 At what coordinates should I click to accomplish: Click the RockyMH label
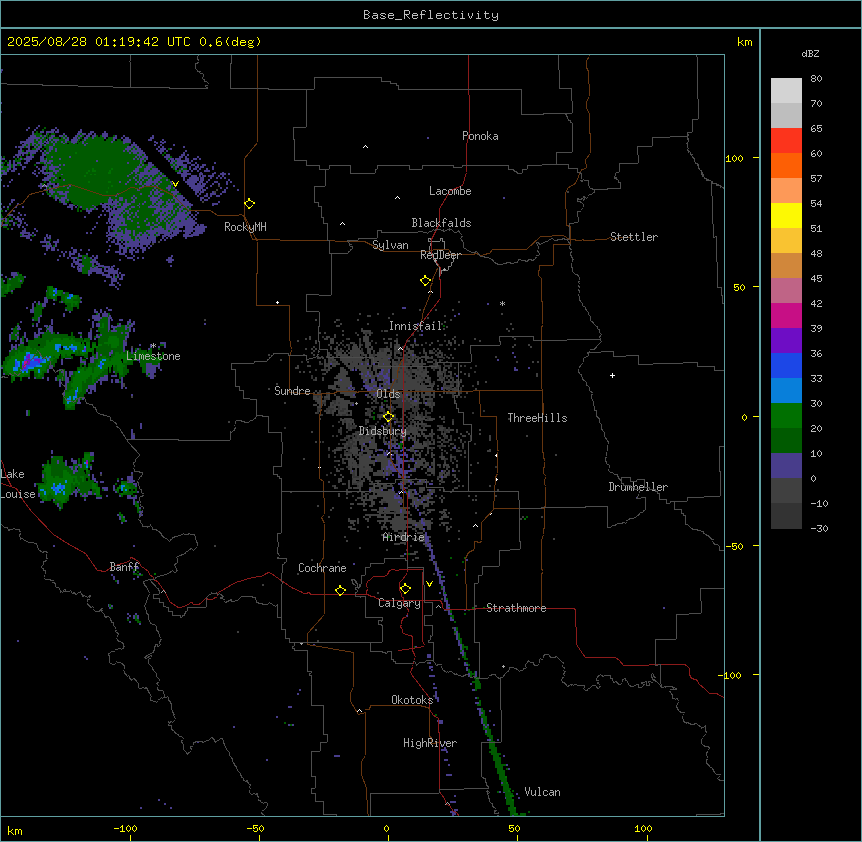coord(245,227)
